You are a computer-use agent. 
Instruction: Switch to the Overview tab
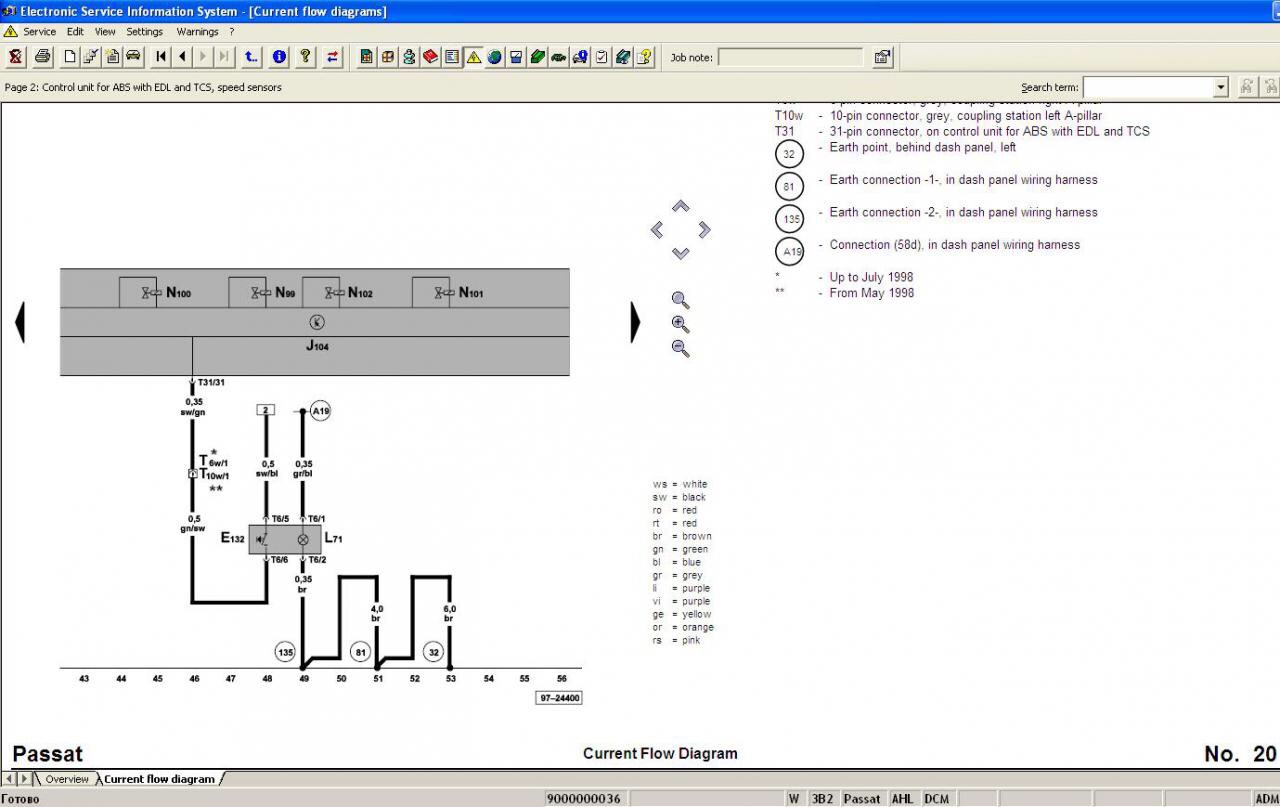click(67, 779)
